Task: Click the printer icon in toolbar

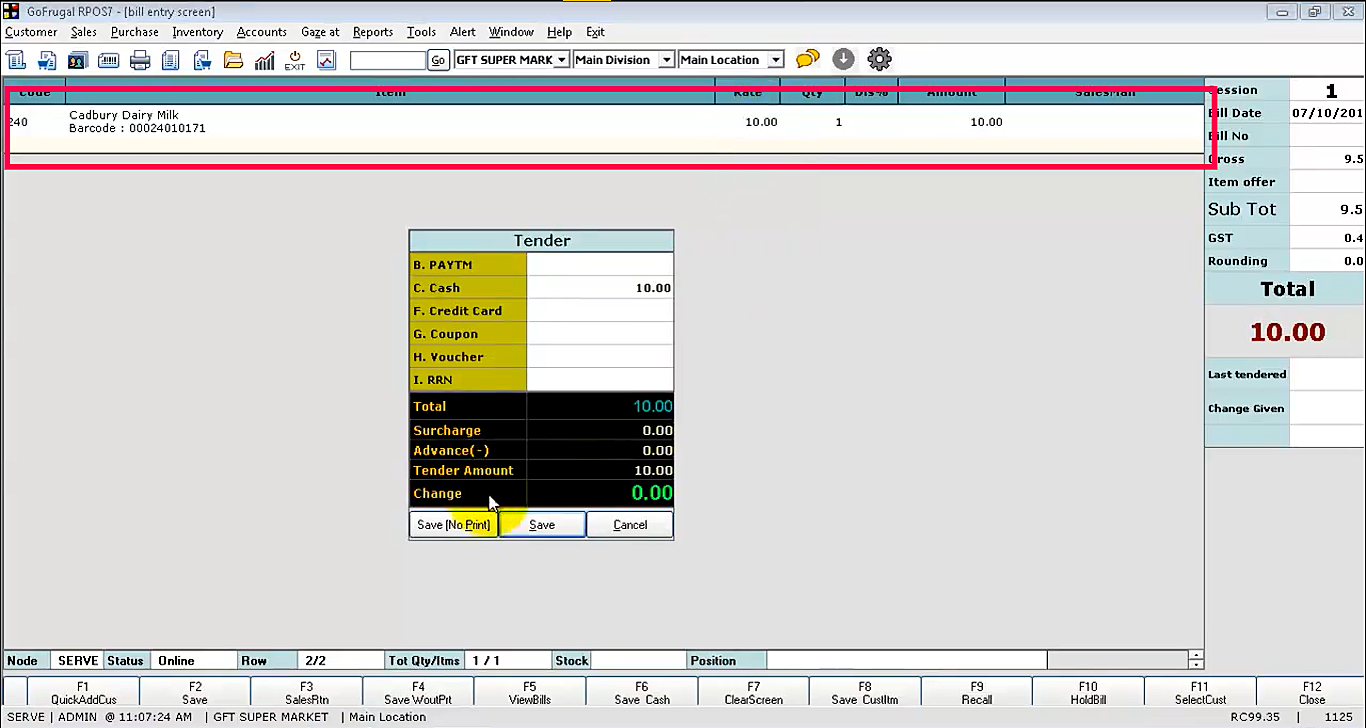Action: pos(140,60)
